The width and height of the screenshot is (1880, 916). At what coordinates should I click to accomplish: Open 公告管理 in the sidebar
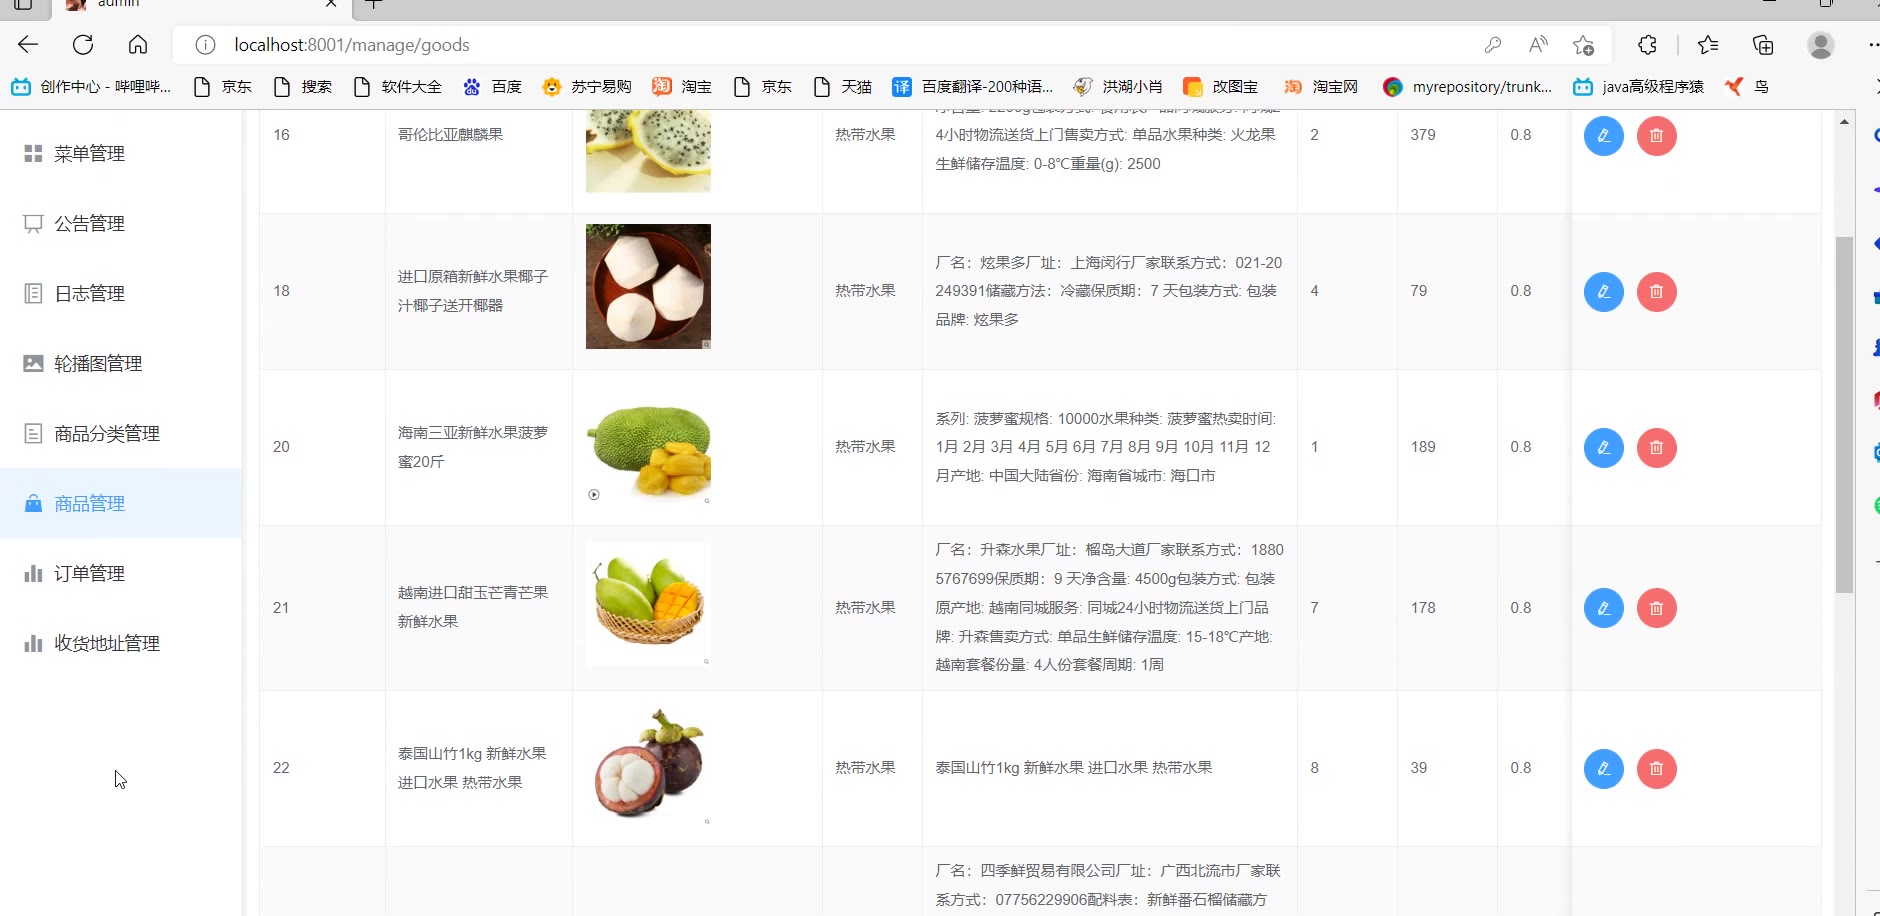(x=121, y=223)
